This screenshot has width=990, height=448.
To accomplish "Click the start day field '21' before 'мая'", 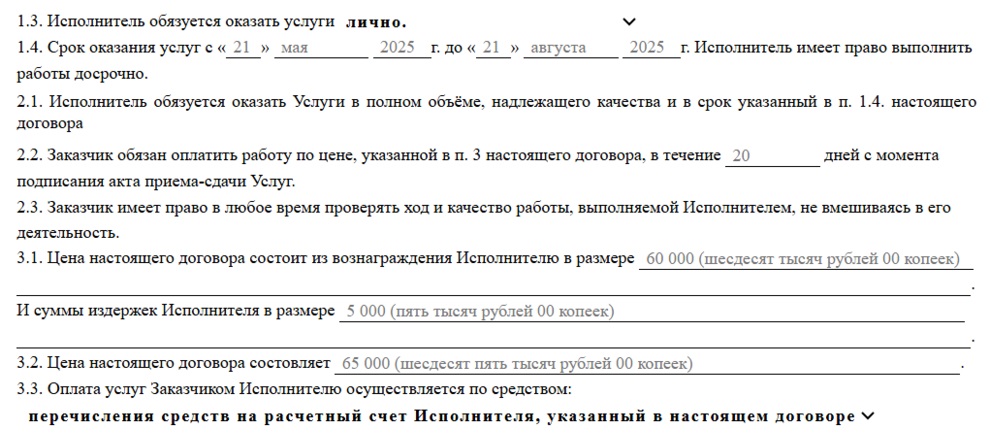I will tap(243, 48).
